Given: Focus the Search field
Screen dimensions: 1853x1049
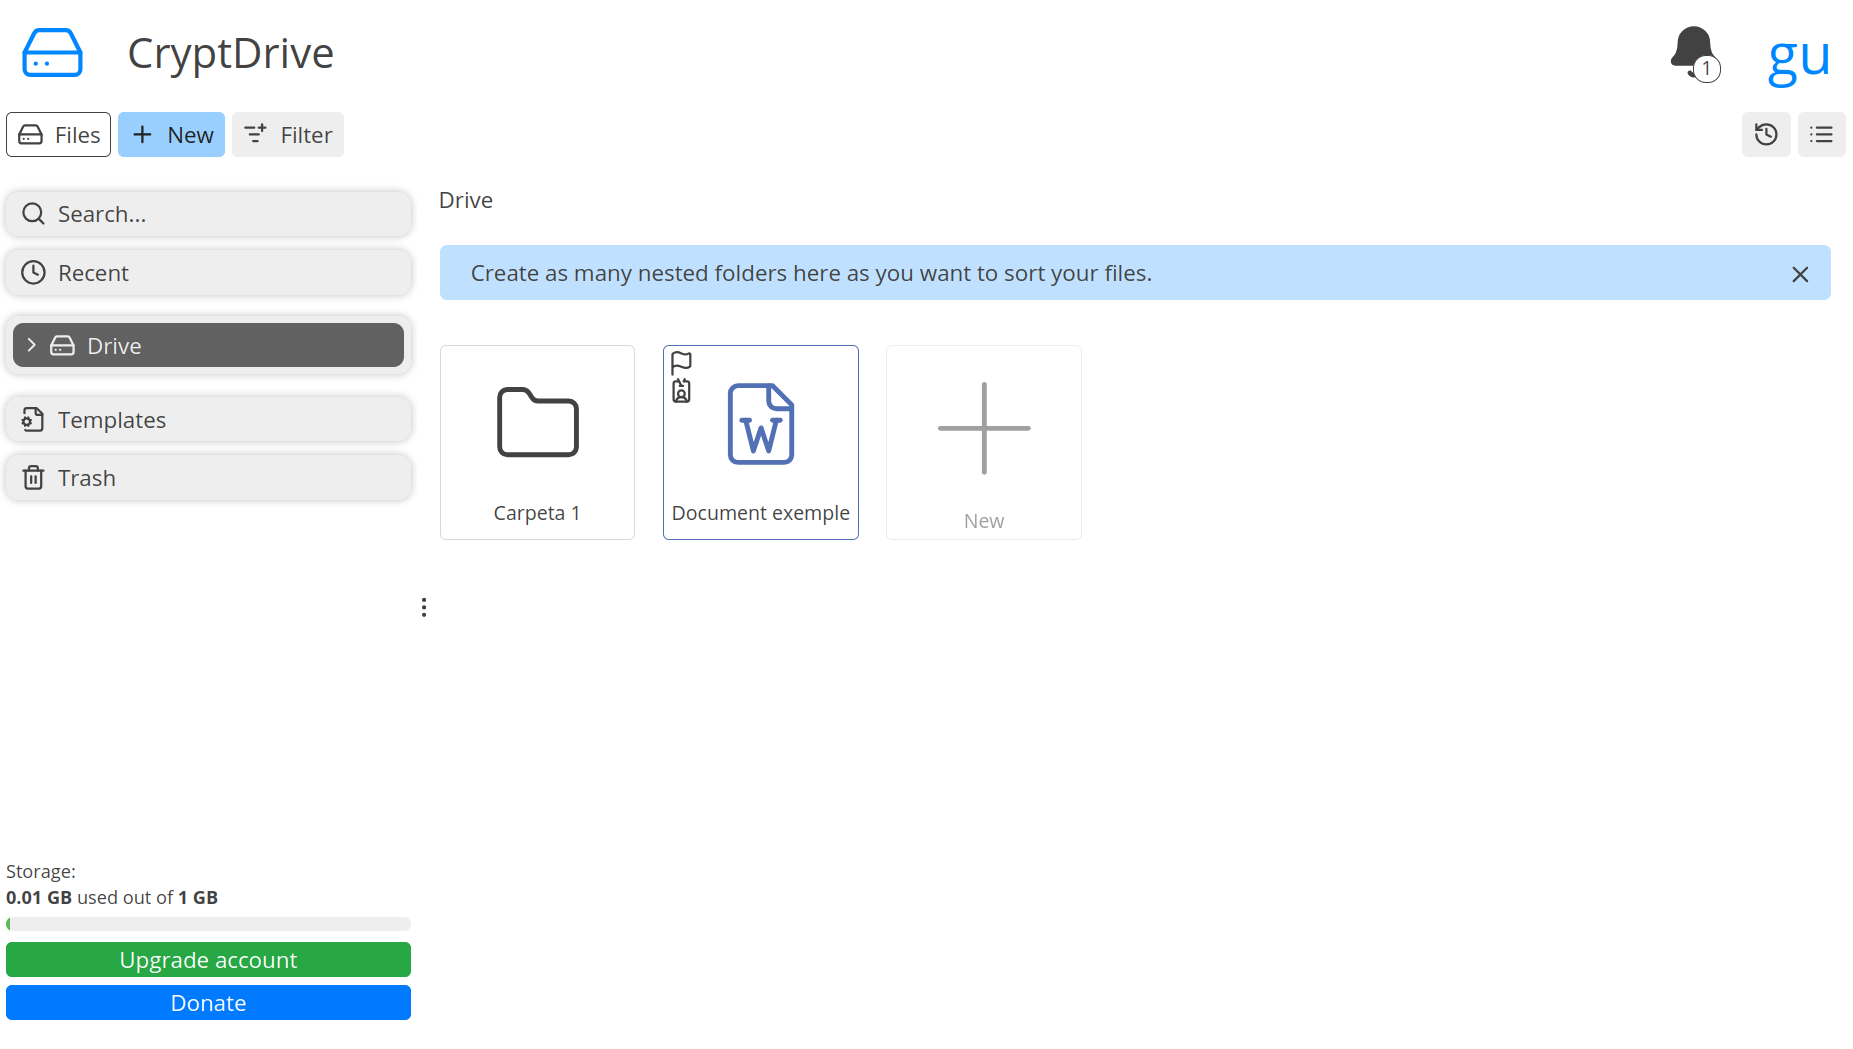Looking at the screenshot, I should 209,213.
